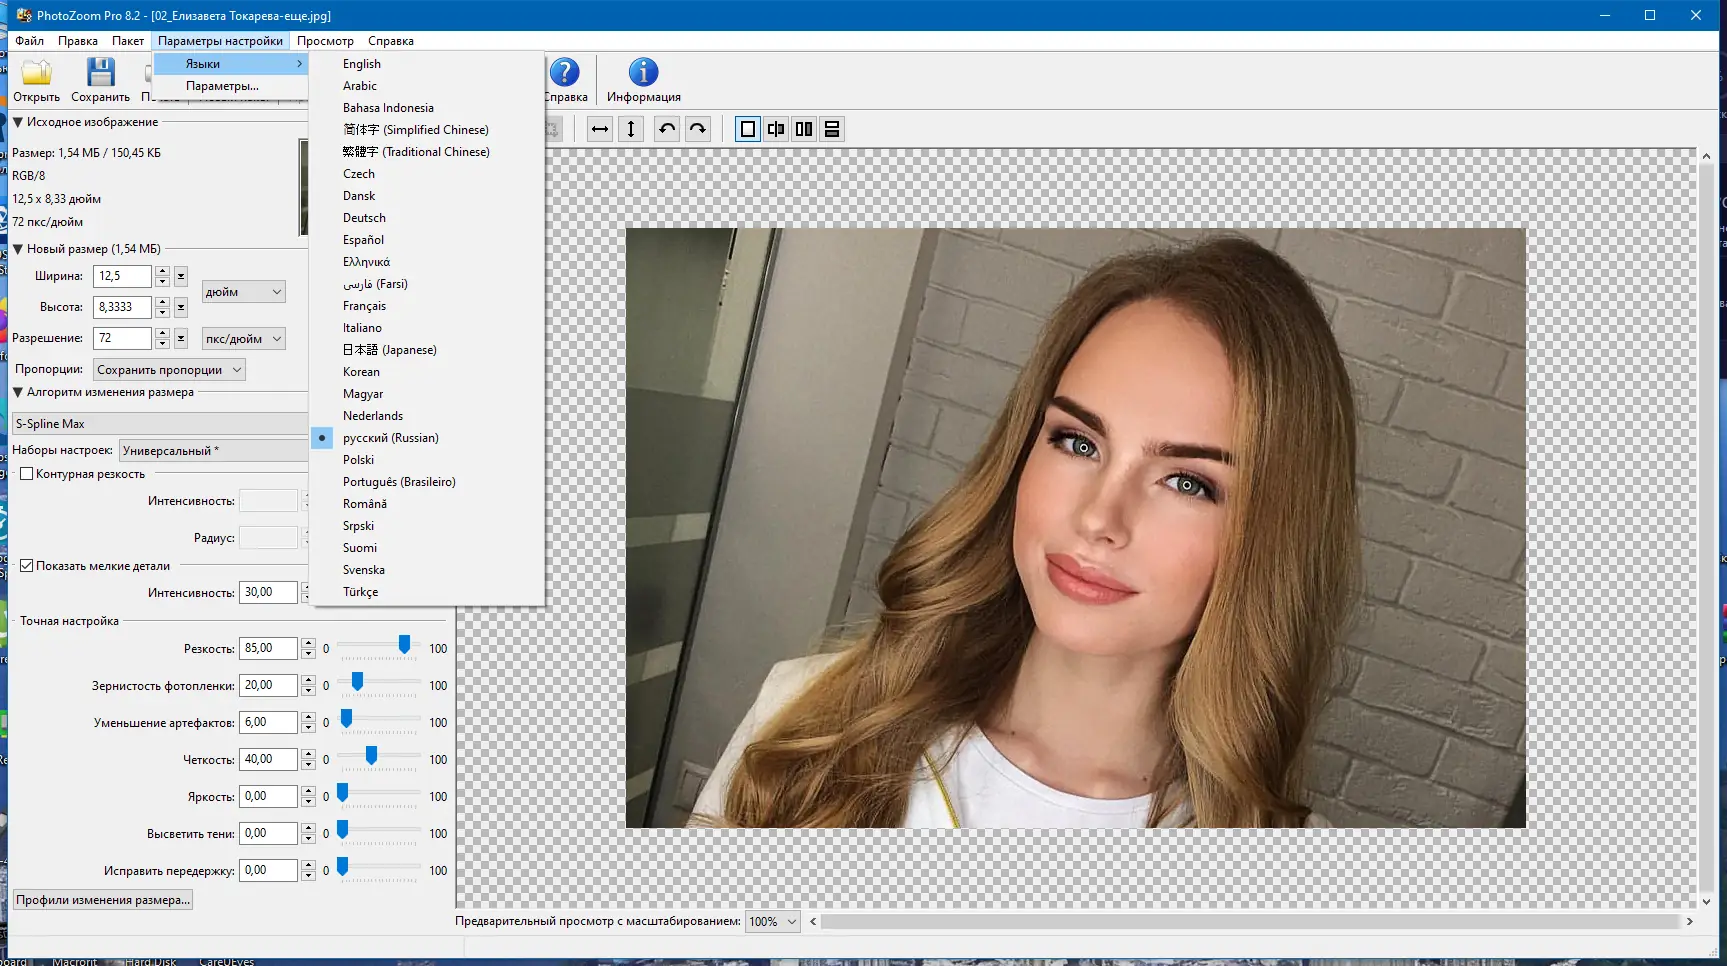Viewport: 1727px width, 966px height.
Task: Rotate image counterclockwise
Action: point(667,129)
